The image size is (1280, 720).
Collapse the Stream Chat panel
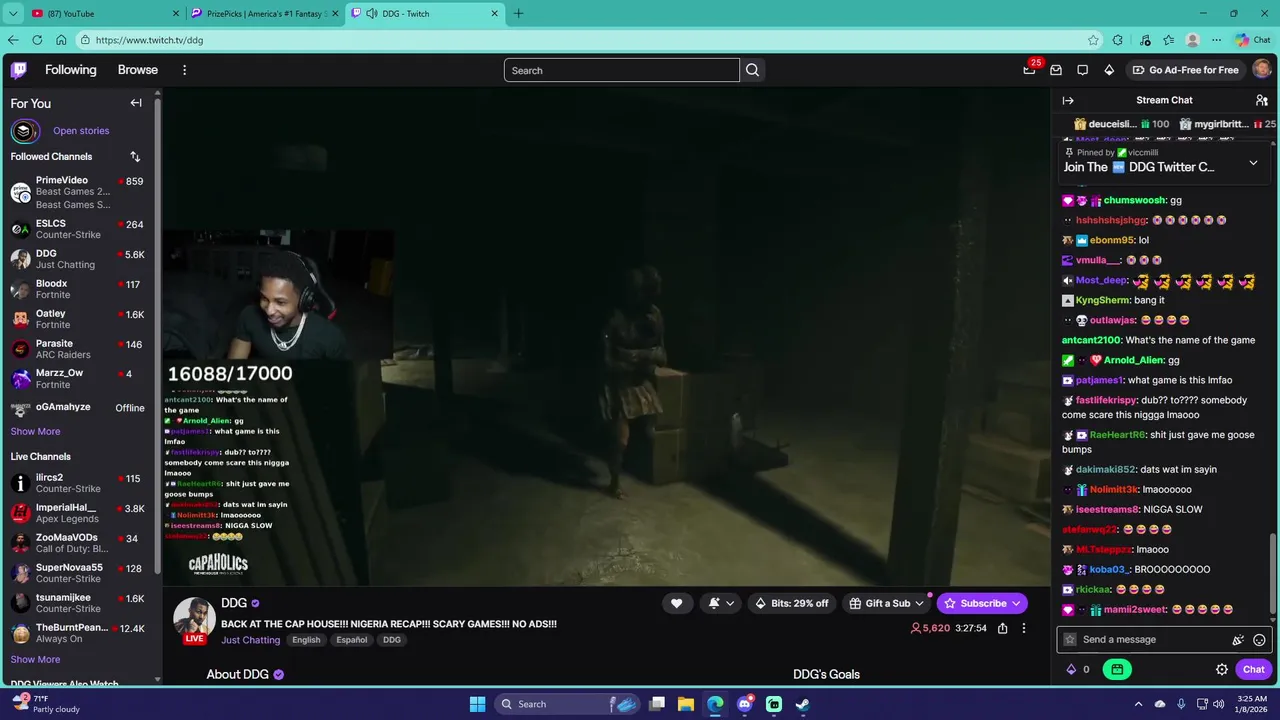[x=1068, y=100]
